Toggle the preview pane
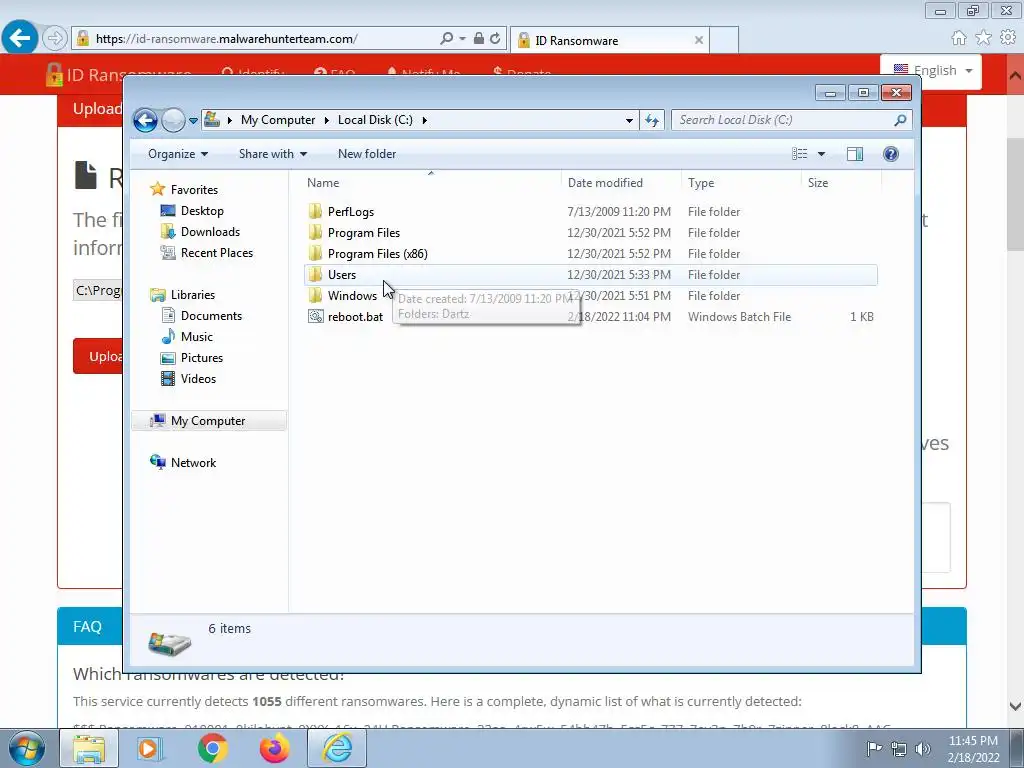 click(x=854, y=154)
